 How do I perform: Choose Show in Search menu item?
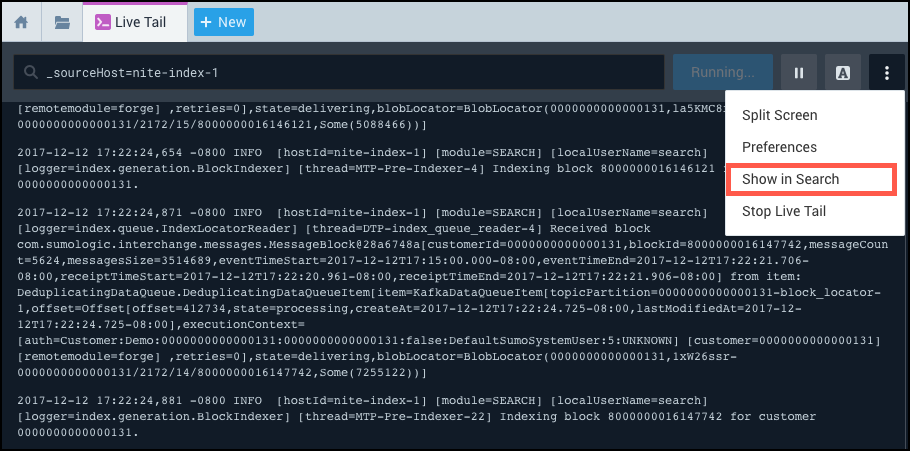tap(790, 179)
